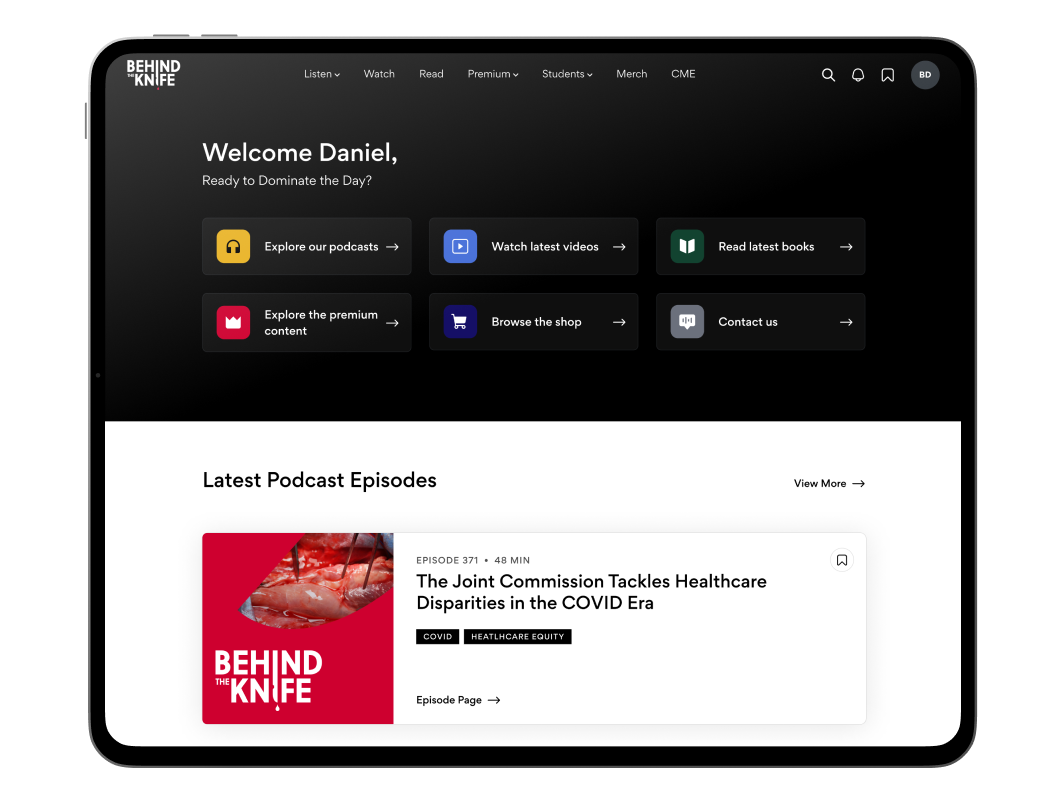Bookmark the Episode 371 podcast card
1060x801 pixels.
tap(842, 560)
